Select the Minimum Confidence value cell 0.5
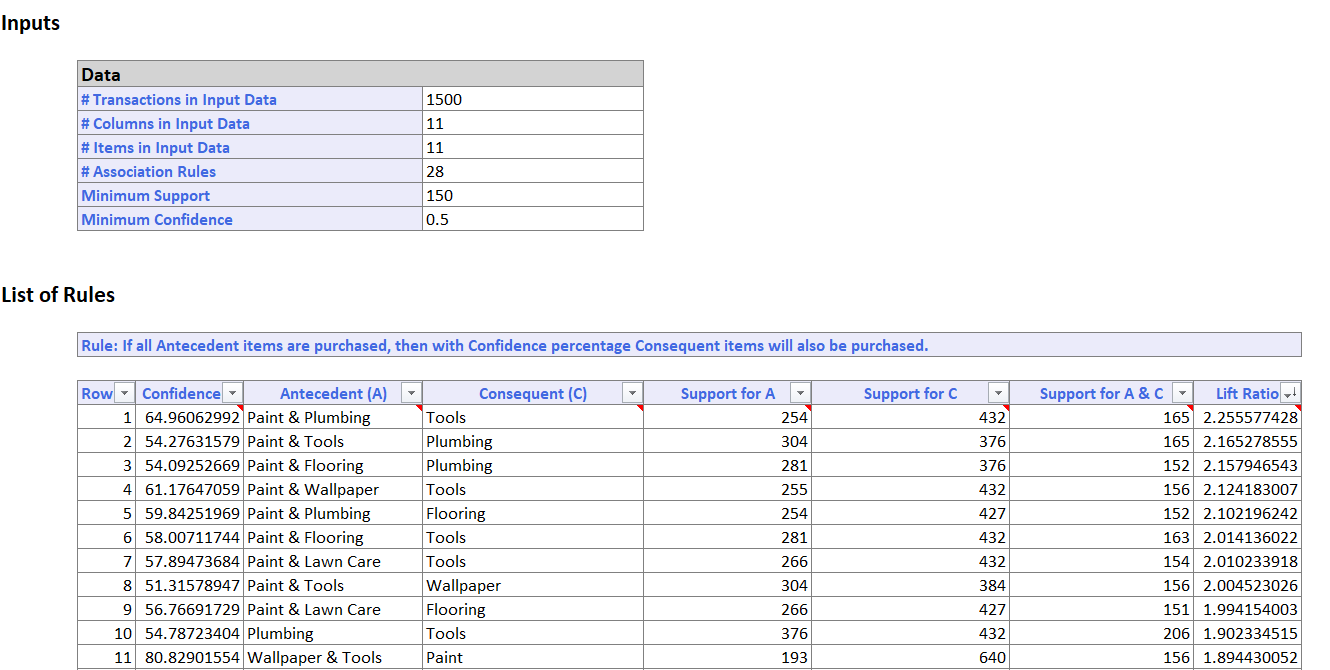This screenshot has height=670, width=1330. point(532,220)
